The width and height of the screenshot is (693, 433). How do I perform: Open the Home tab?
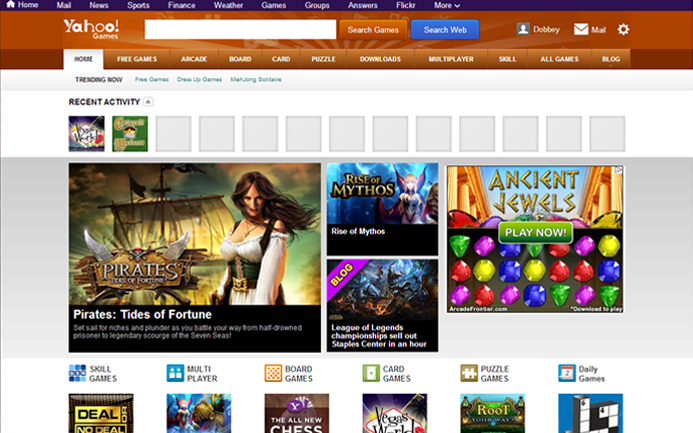84,59
